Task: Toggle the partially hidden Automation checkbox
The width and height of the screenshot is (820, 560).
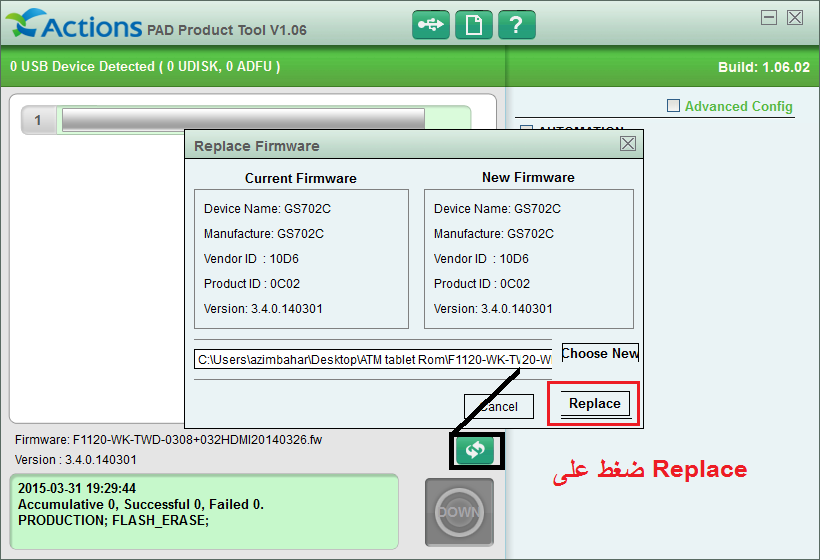Action: pos(527,128)
